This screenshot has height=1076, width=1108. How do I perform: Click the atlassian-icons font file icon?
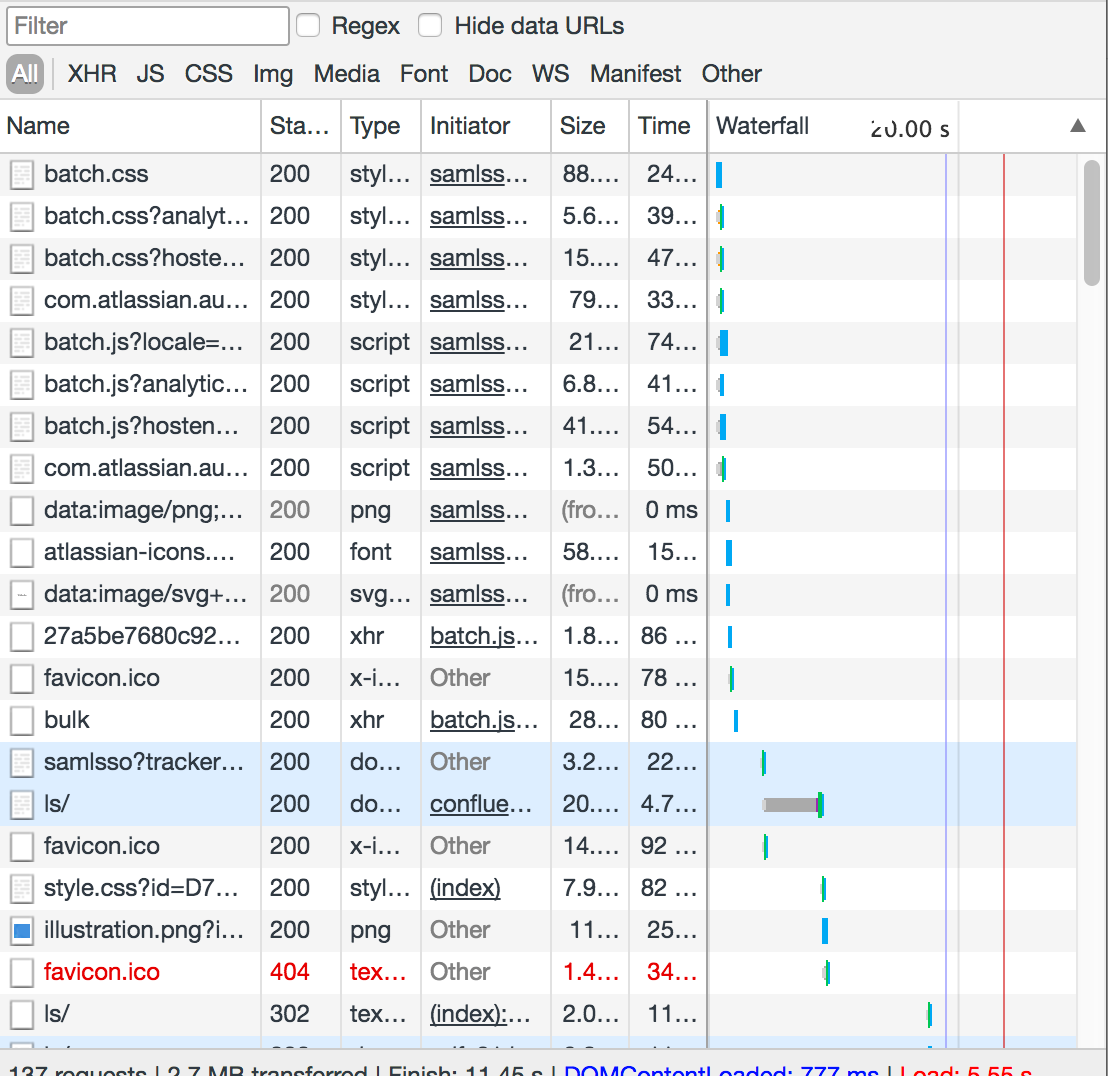(x=21, y=553)
